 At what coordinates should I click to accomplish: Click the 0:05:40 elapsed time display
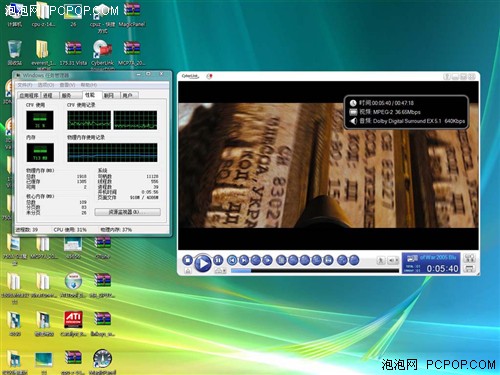click(442, 269)
